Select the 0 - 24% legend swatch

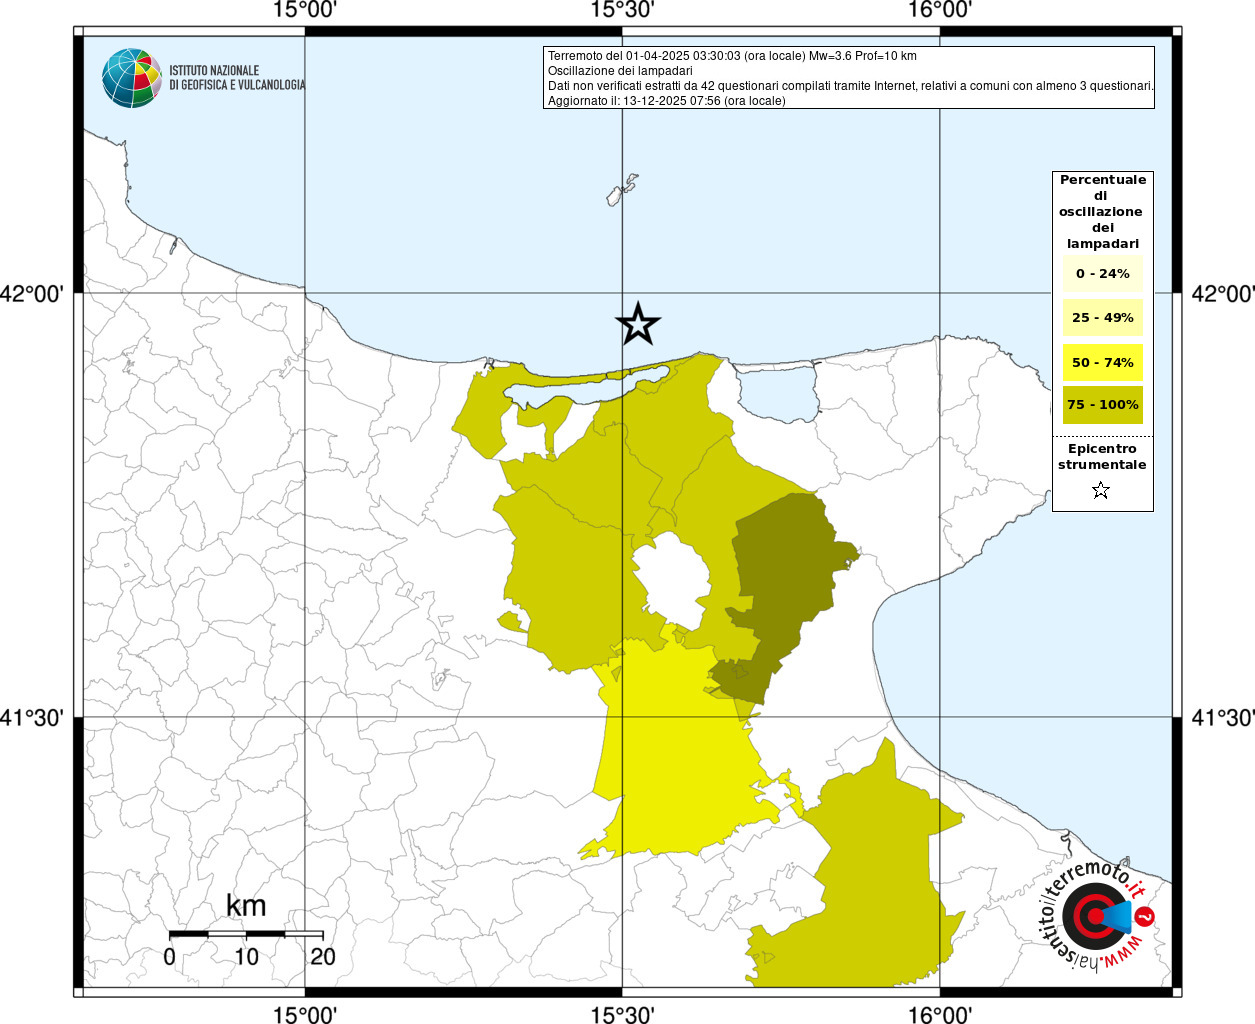pyautogui.click(x=1103, y=274)
